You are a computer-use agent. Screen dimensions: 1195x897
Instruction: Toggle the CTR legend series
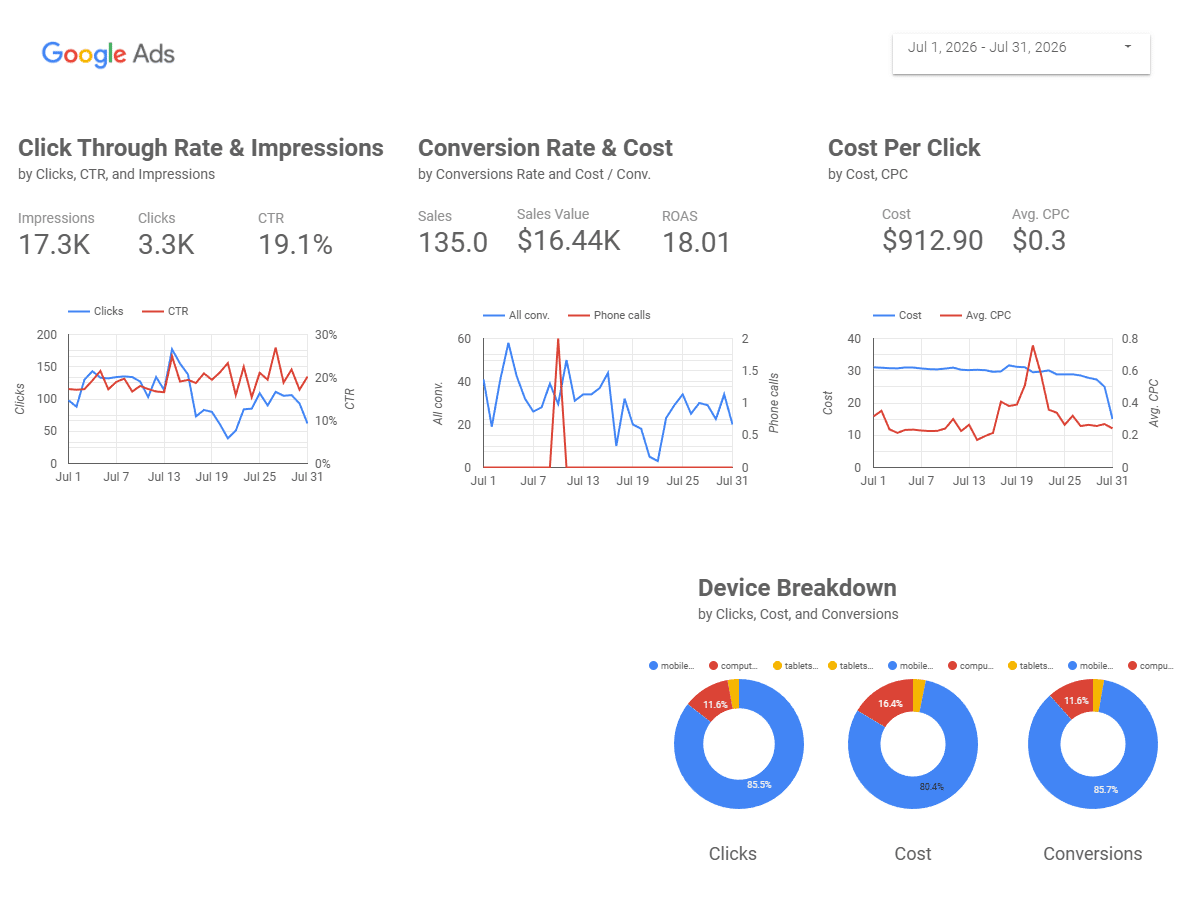coord(165,311)
